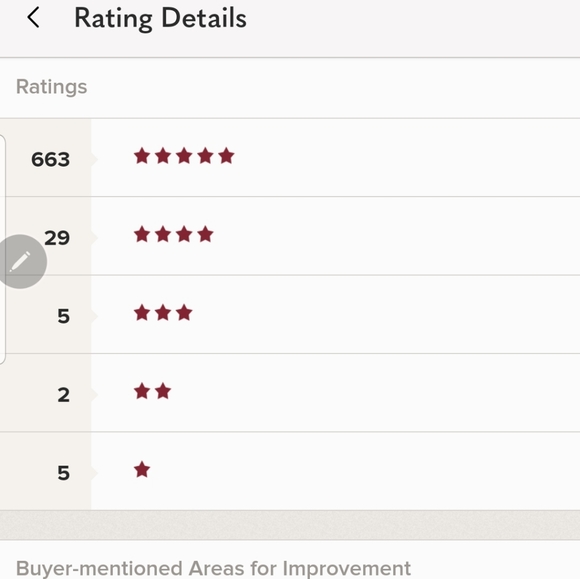Click the Rating Details page title
The image size is (580, 579).
[x=161, y=18]
